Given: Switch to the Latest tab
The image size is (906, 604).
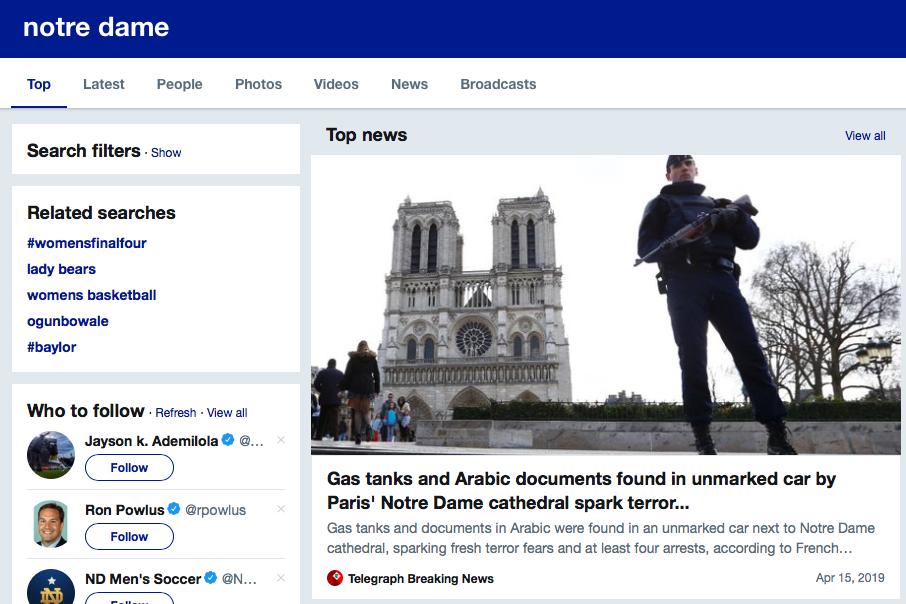Looking at the screenshot, I should click(x=103, y=84).
